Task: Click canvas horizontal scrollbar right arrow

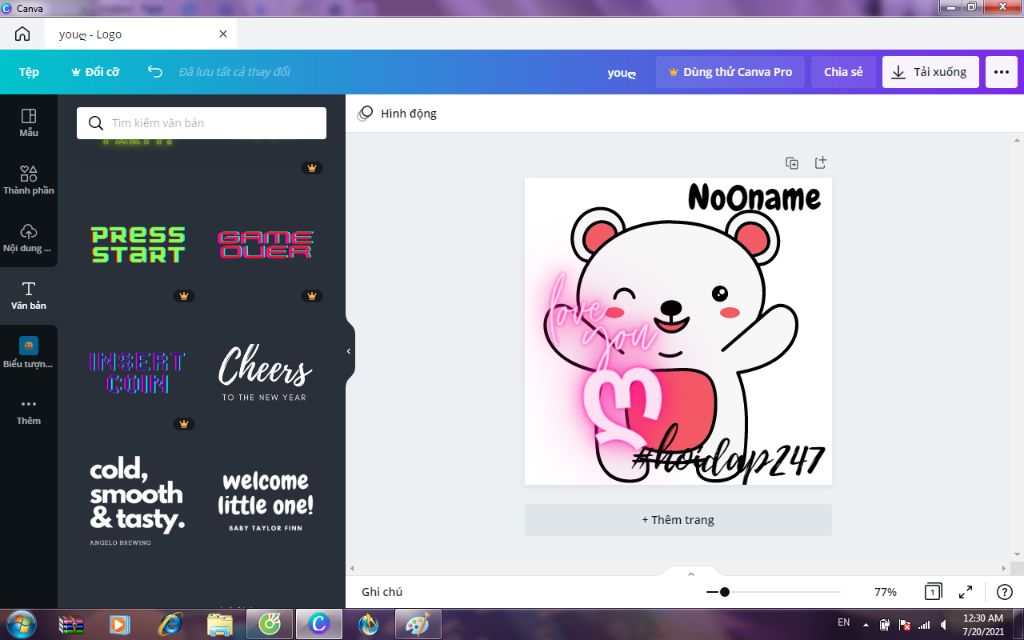Action: click(x=1004, y=568)
